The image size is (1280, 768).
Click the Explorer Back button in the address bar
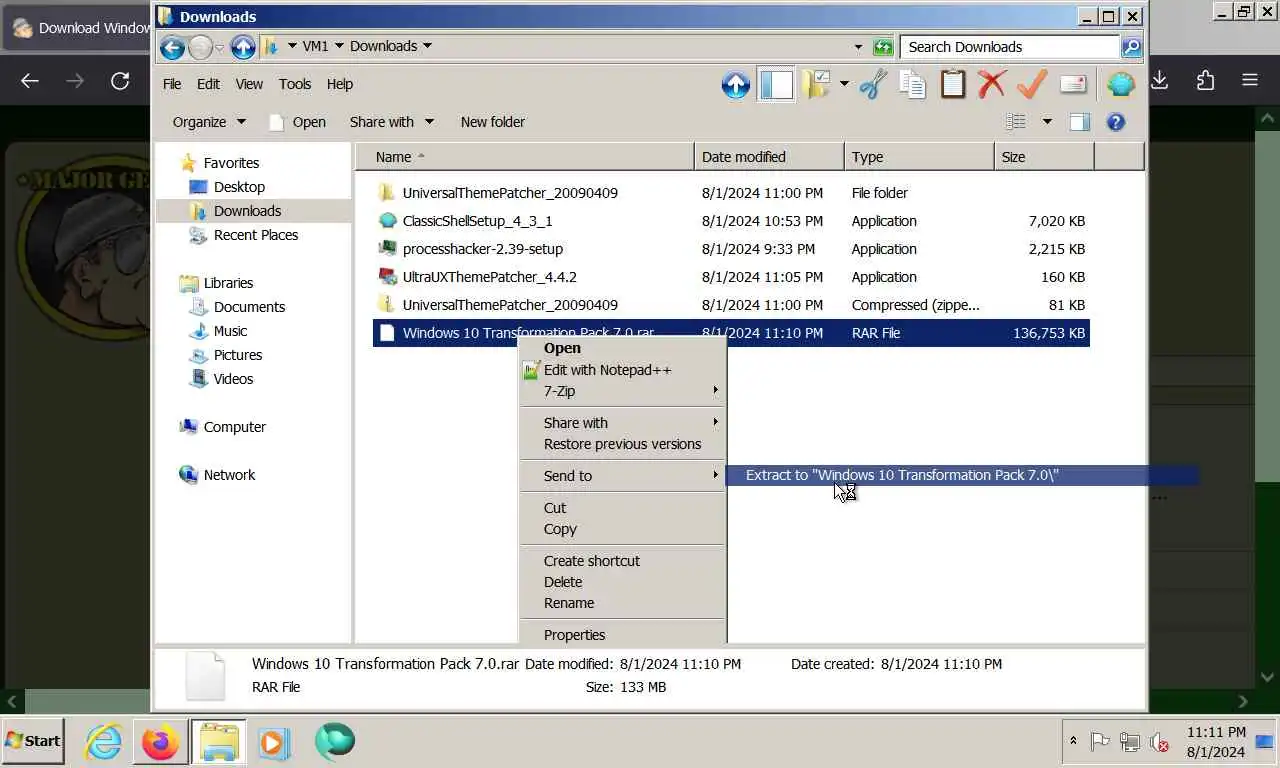pos(172,47)
